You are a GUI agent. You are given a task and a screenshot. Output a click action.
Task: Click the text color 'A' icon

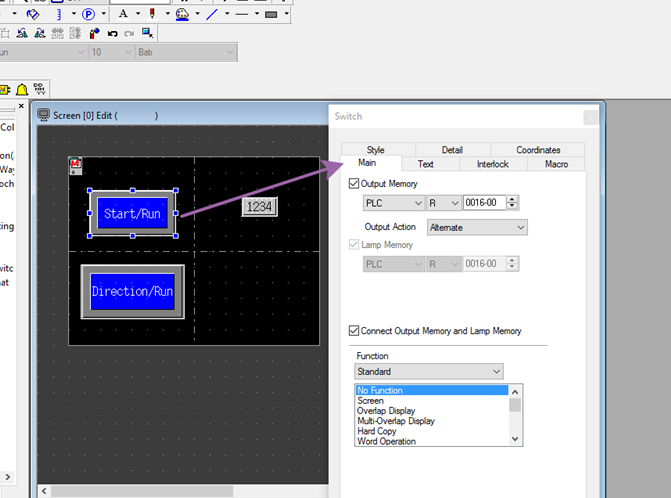[x=124, y=14]
